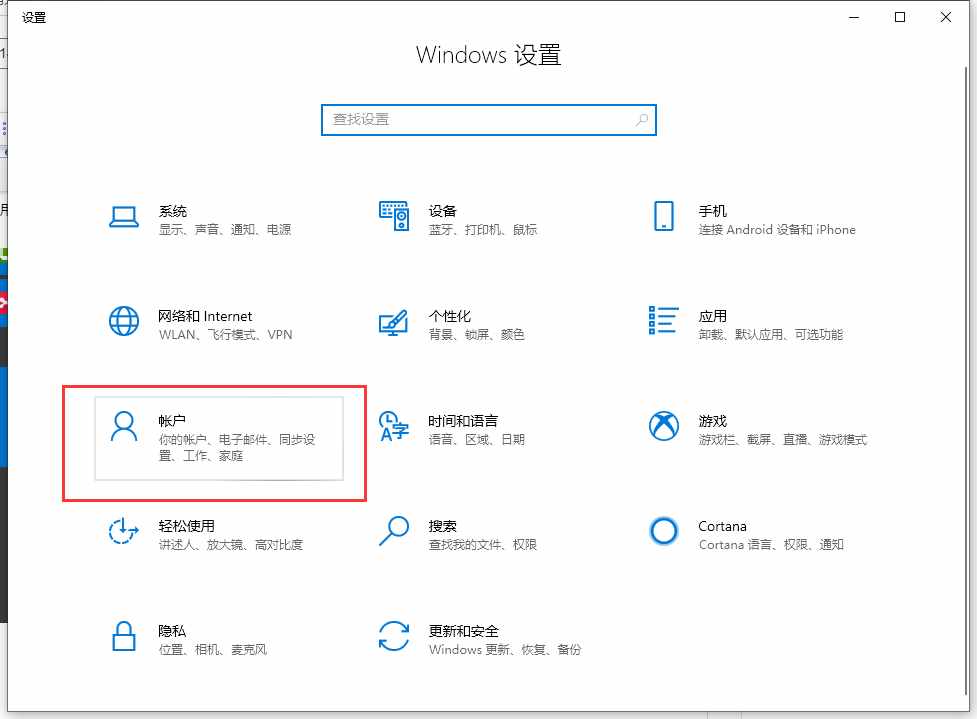
Task: Click the 设备 devices icon
Action: click(394, 216)
